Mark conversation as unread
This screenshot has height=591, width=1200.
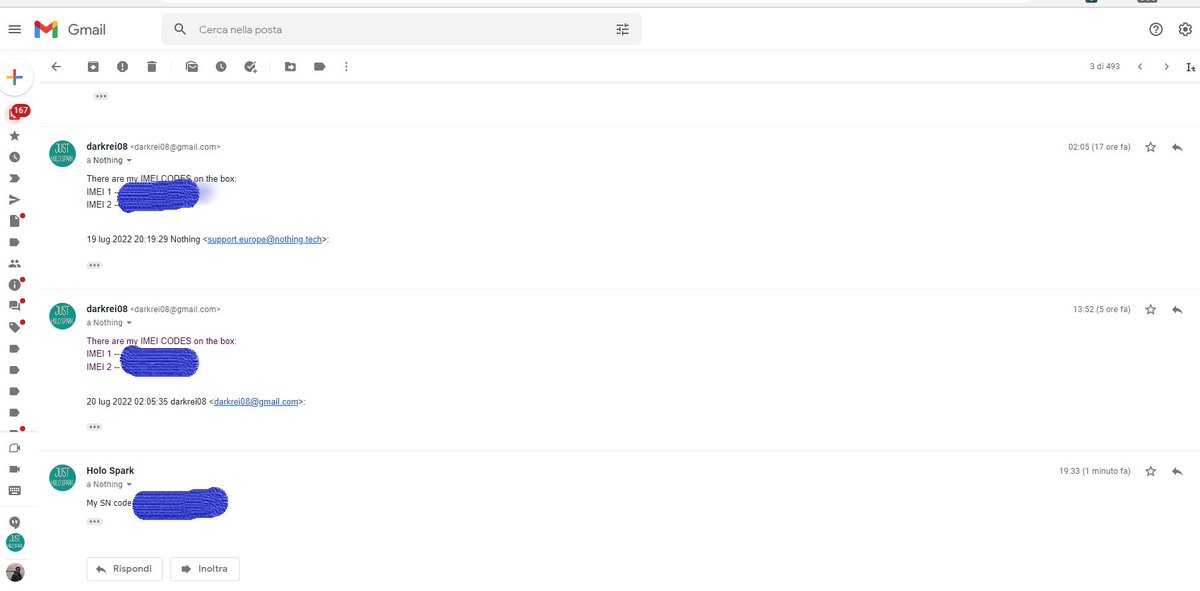click(x=191, y=67)
